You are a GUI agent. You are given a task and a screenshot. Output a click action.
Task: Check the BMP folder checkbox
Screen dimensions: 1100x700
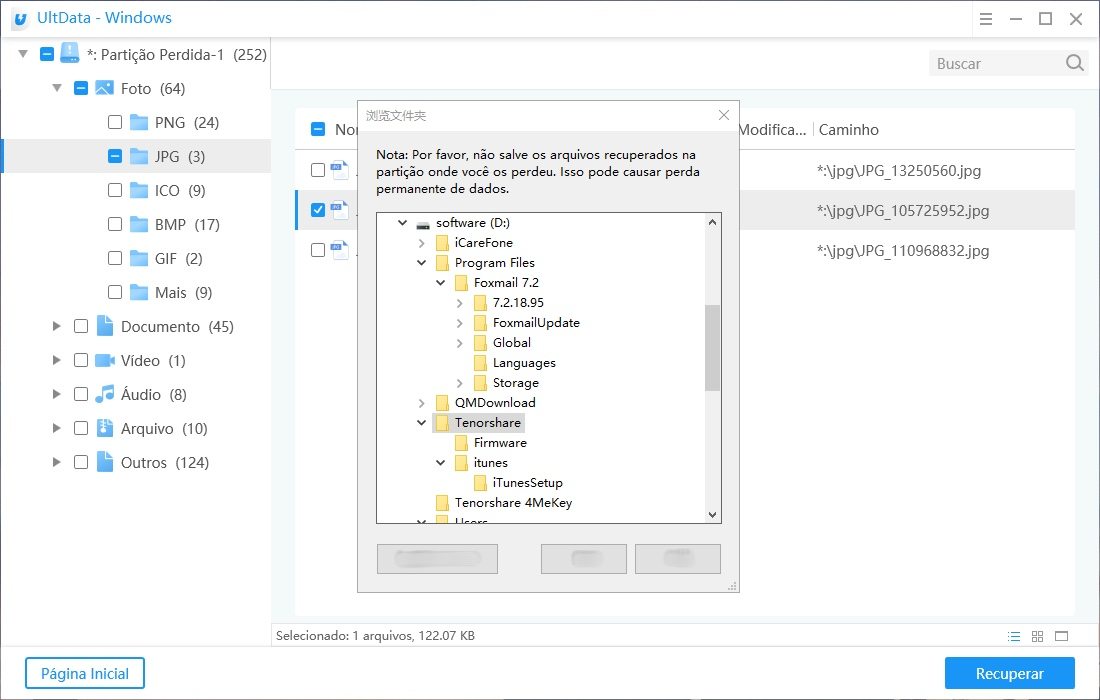[115, 224]
